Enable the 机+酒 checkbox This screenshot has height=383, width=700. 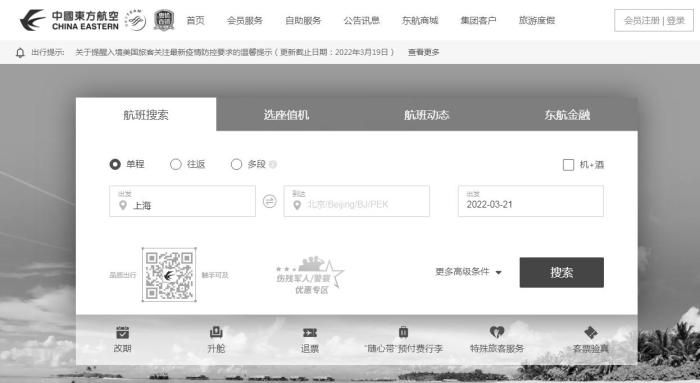[x=568, y=165]
